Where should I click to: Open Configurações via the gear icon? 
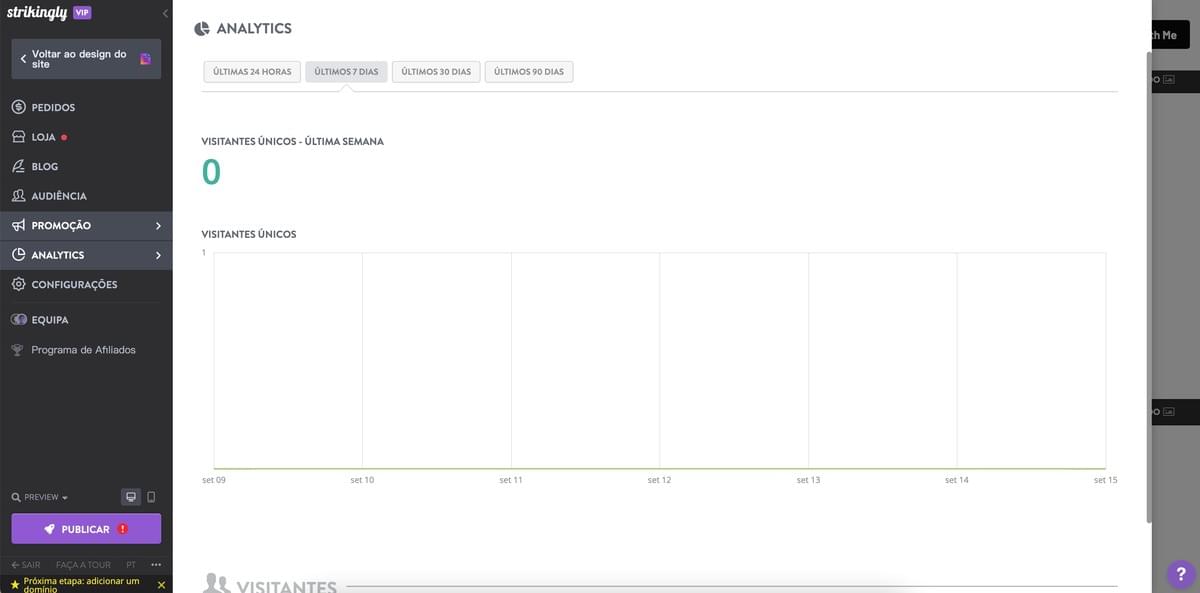[x=16, y=283]
